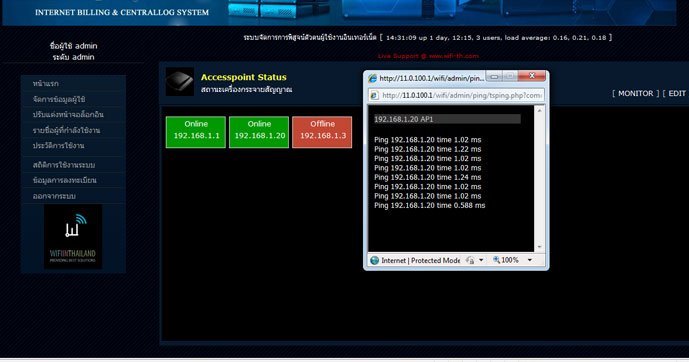Click ping line showing time 0.588 ms

430,206
